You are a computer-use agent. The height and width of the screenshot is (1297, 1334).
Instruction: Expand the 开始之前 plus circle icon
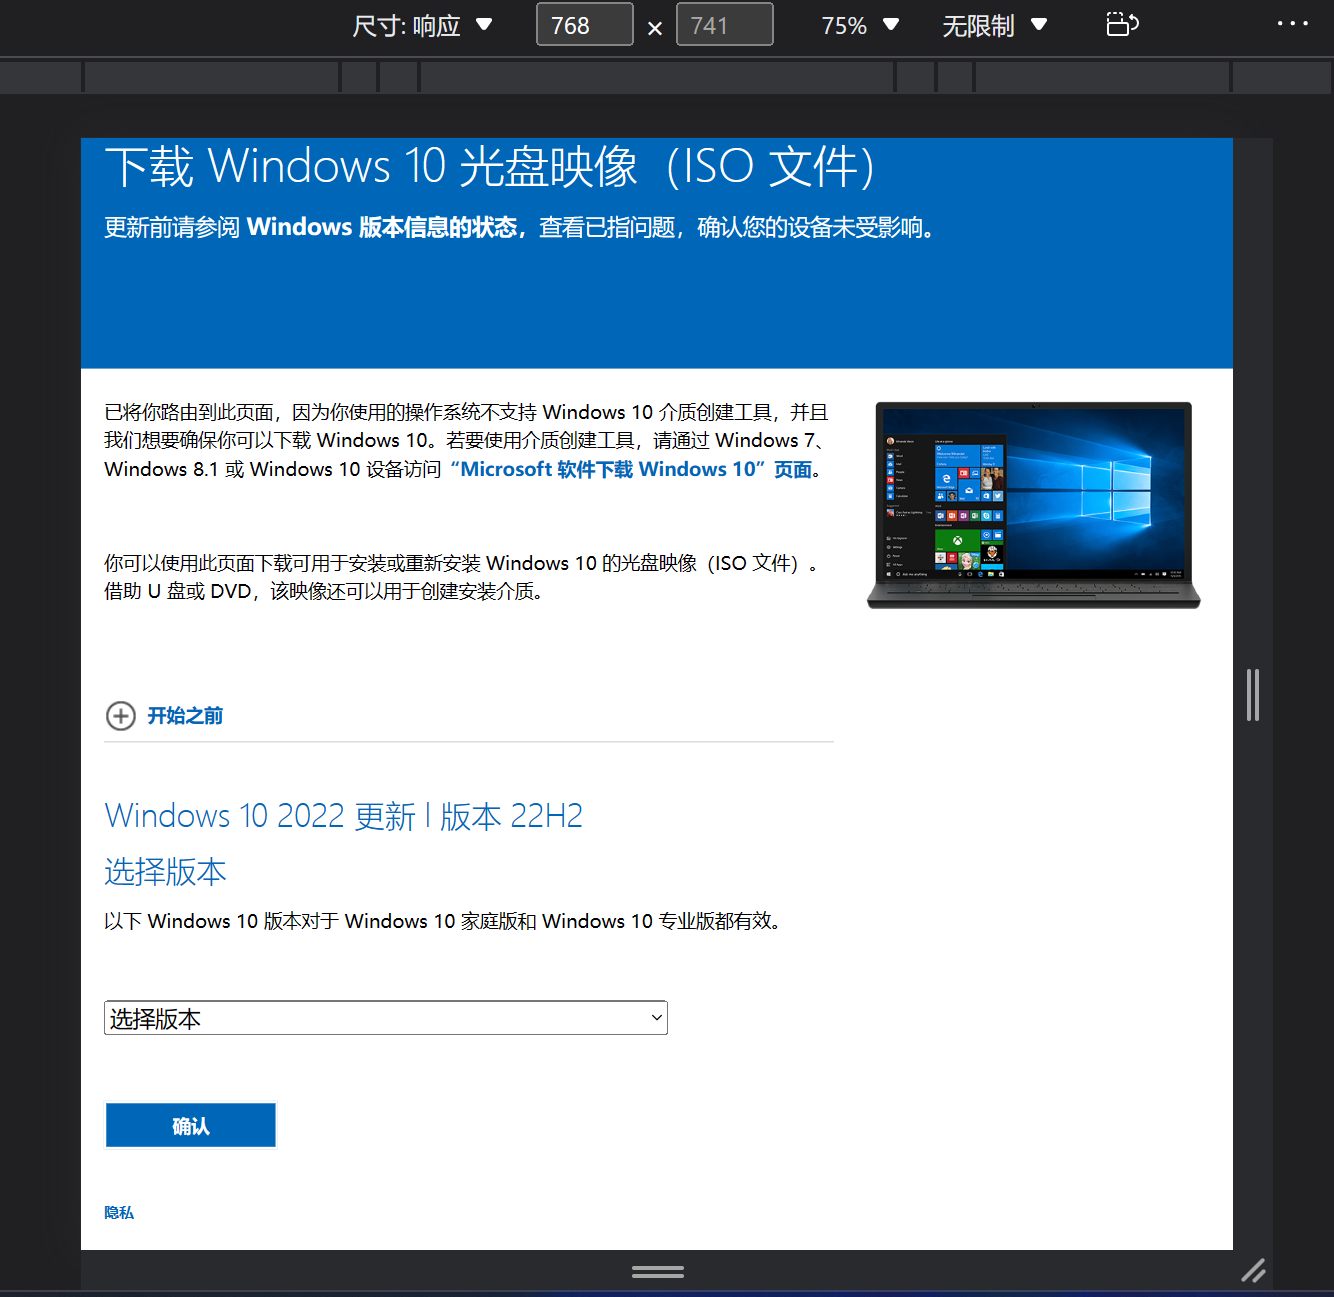[121, 716]
